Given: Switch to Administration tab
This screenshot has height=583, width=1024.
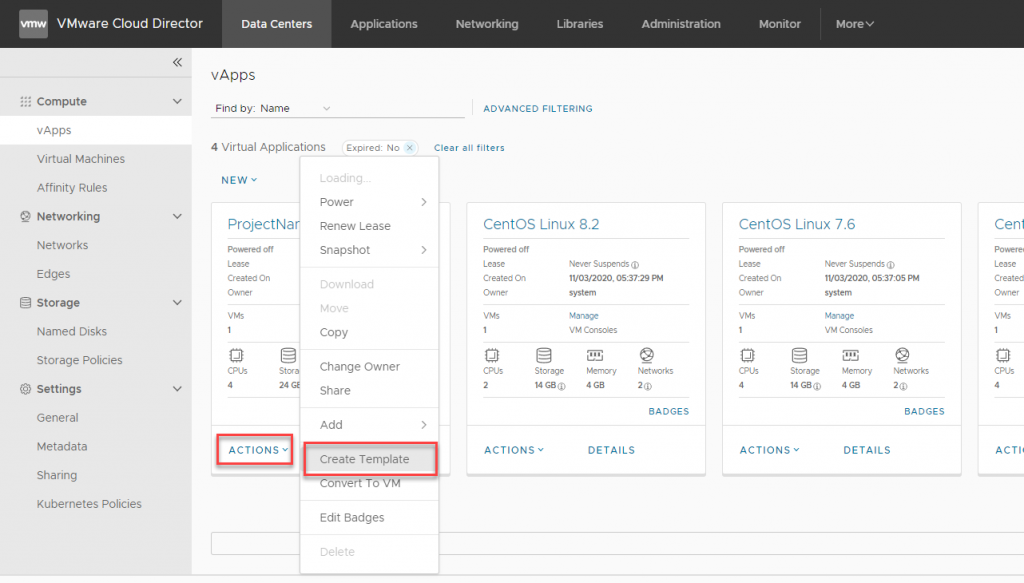Looking at the screenshot, I should click(681, 24).
